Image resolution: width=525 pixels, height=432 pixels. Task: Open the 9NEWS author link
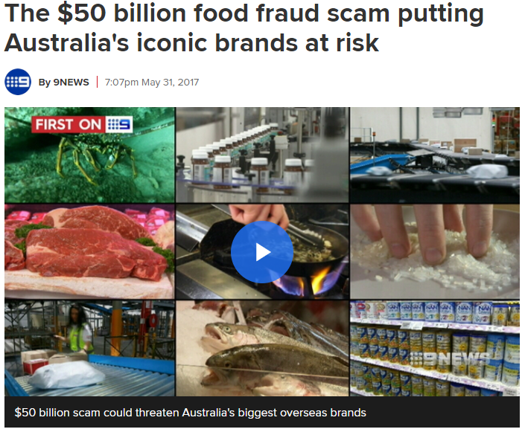pyautogui.click(x=64, y=82)
